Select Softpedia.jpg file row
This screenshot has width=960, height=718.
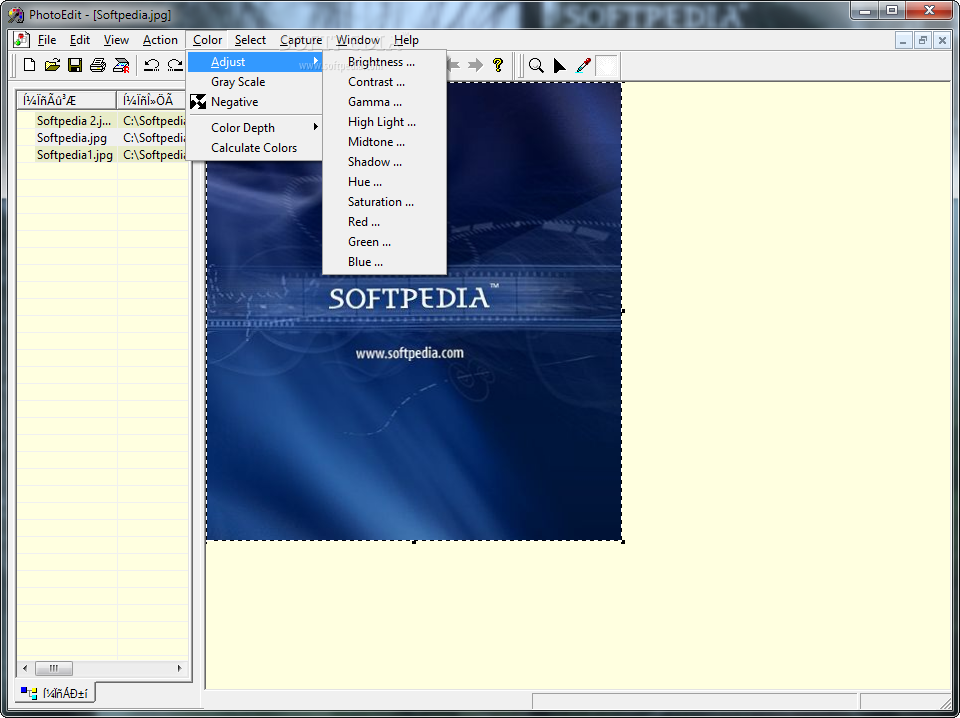tap(102, 138)
